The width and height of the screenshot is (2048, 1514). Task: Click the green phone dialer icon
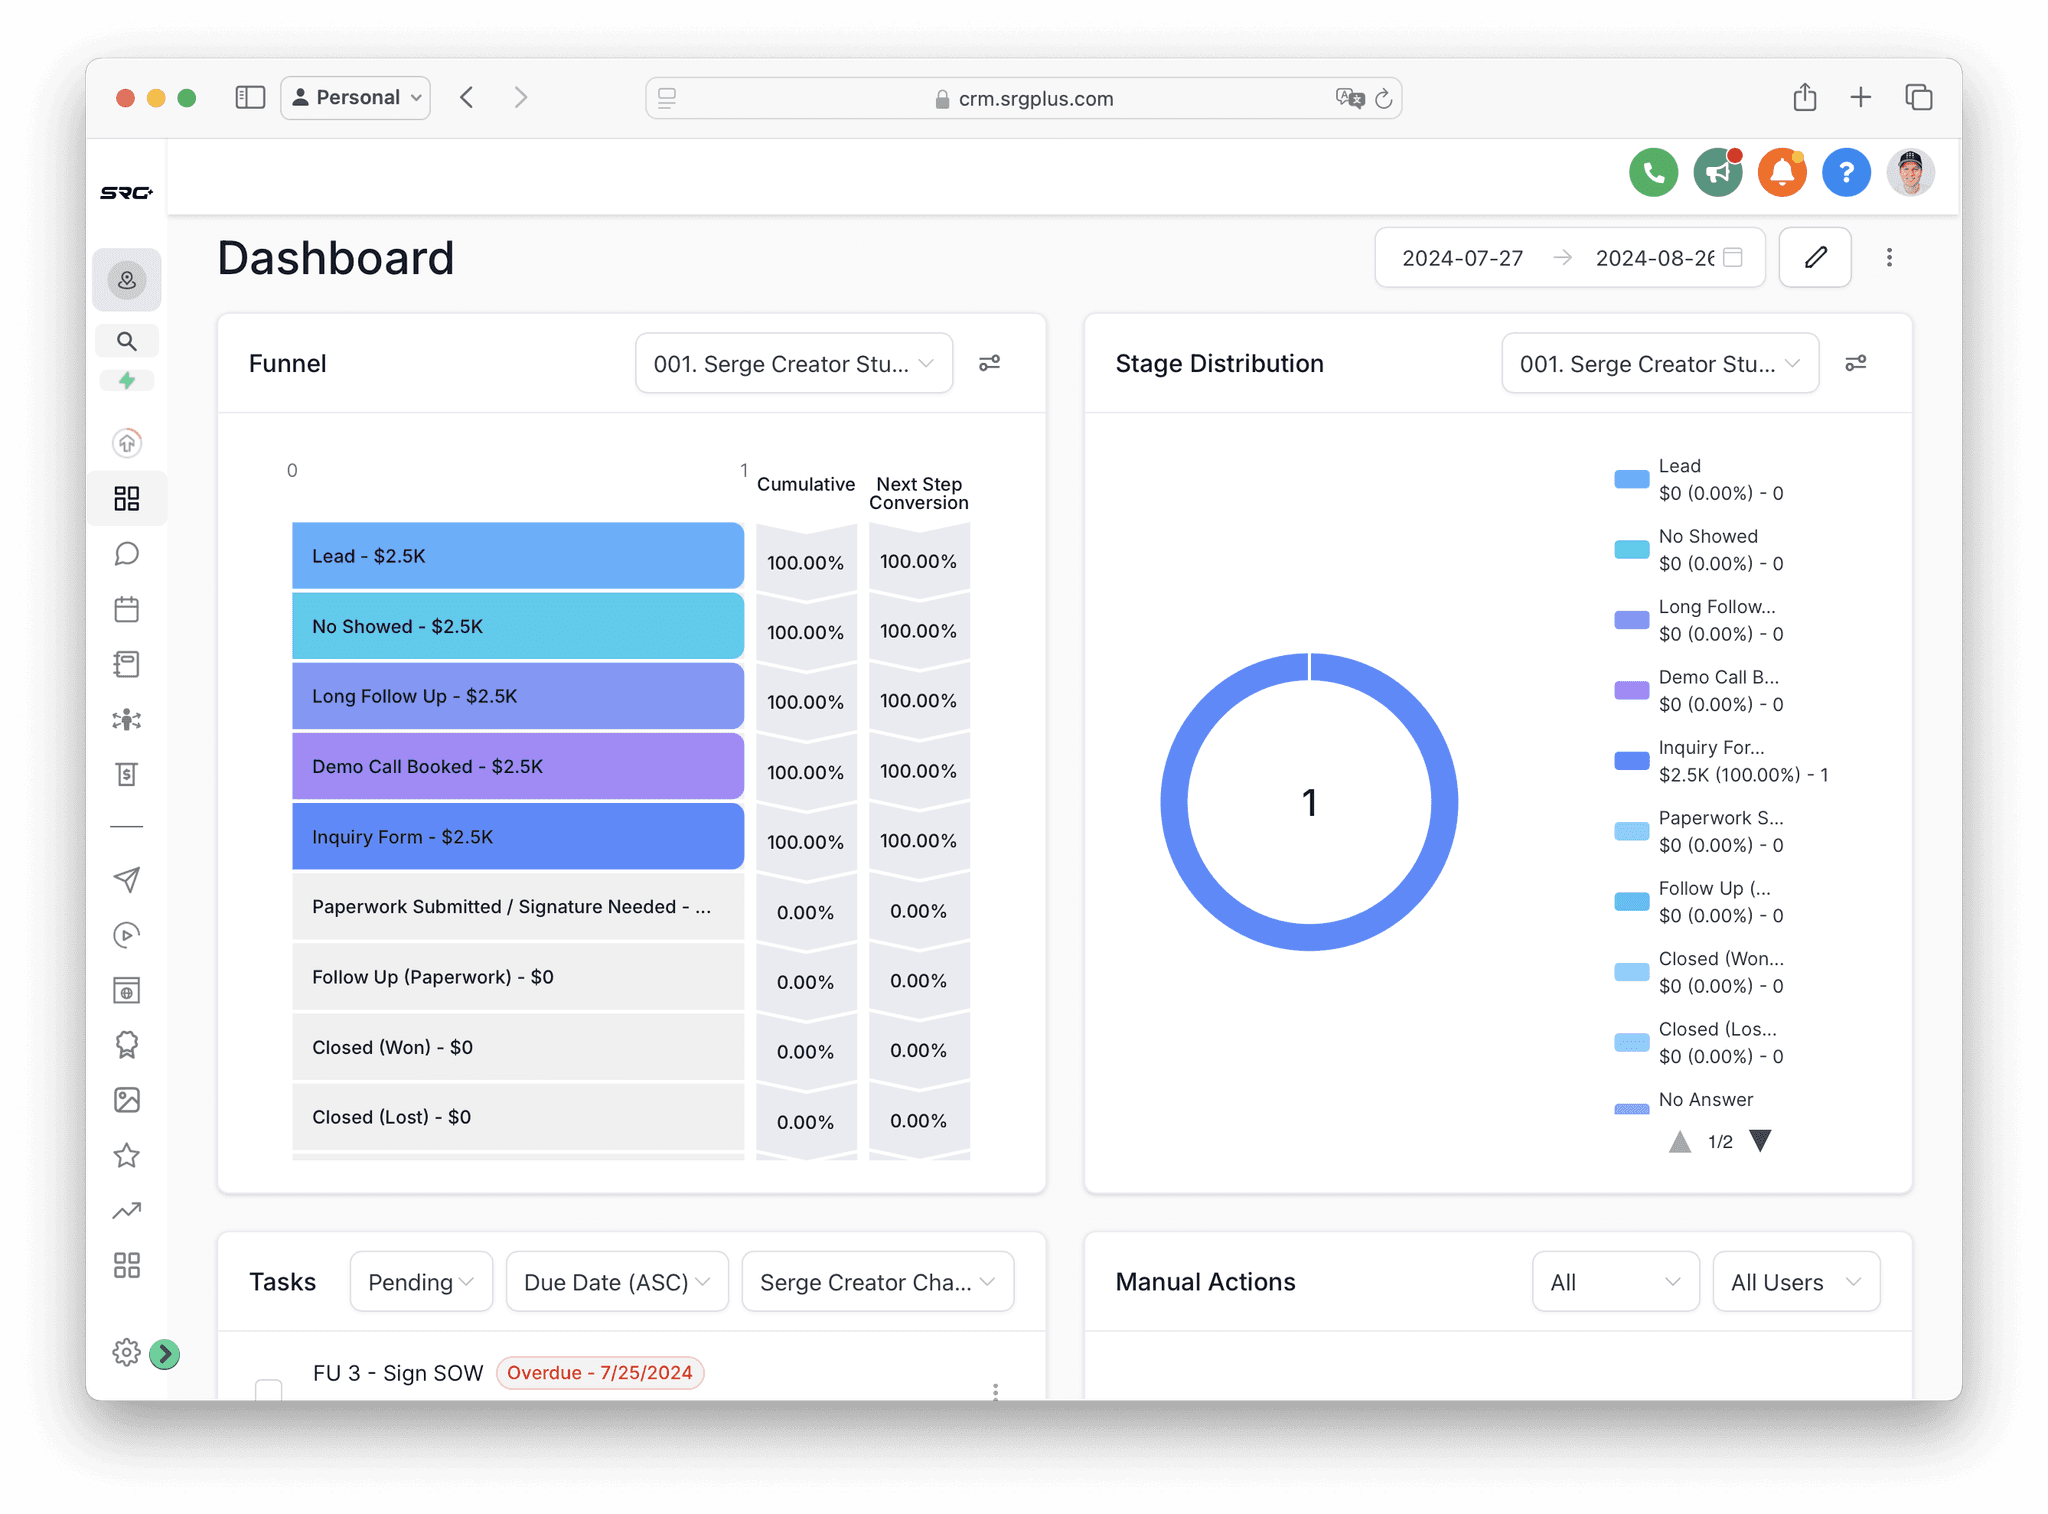click(x=1653, y=173)
